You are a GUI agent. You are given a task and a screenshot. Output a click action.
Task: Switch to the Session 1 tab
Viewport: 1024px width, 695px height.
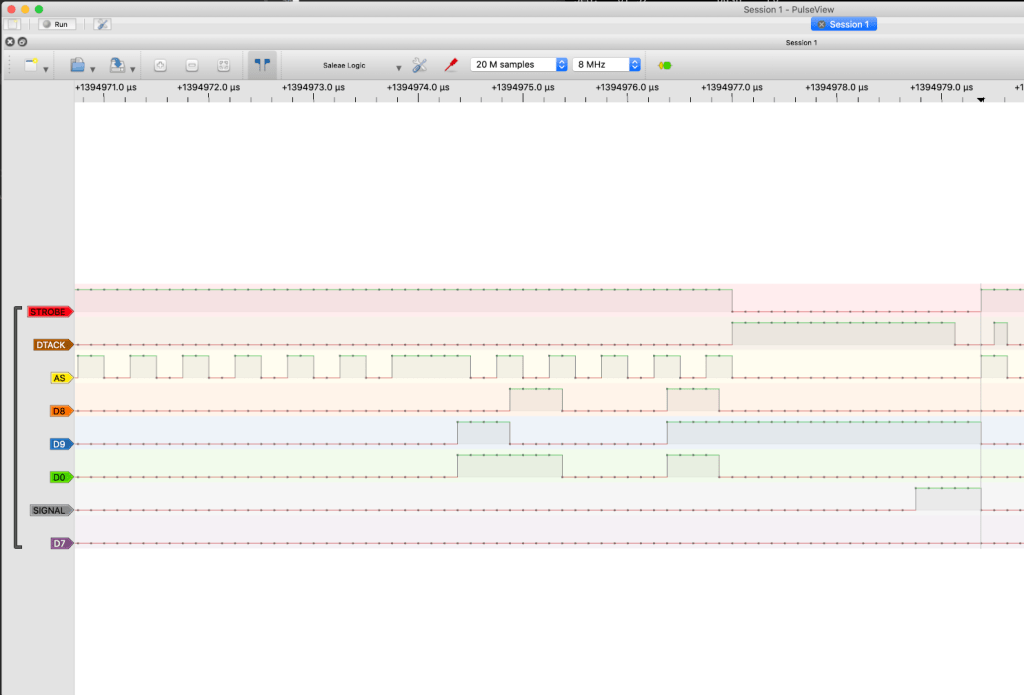click(x=849, y=24)
